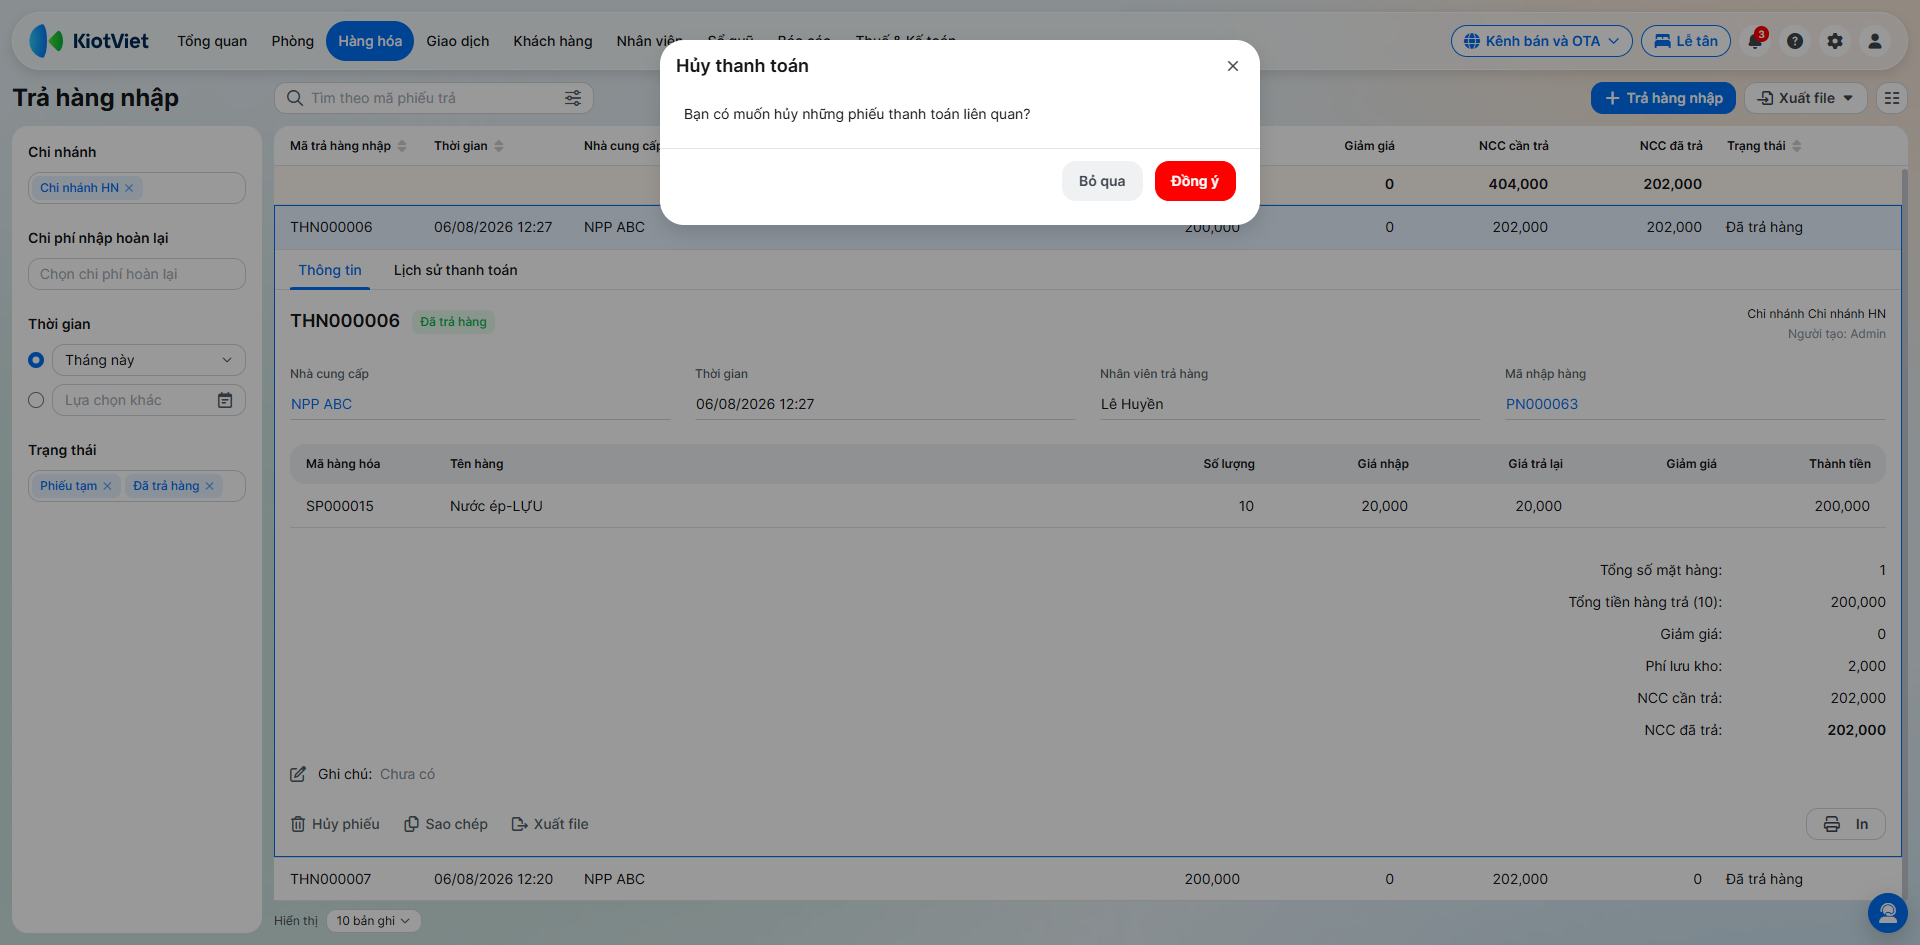Viewport: 1920px width, 945px height.
Task: Expand the Tháng này dropdown
Action: (149, 360)
